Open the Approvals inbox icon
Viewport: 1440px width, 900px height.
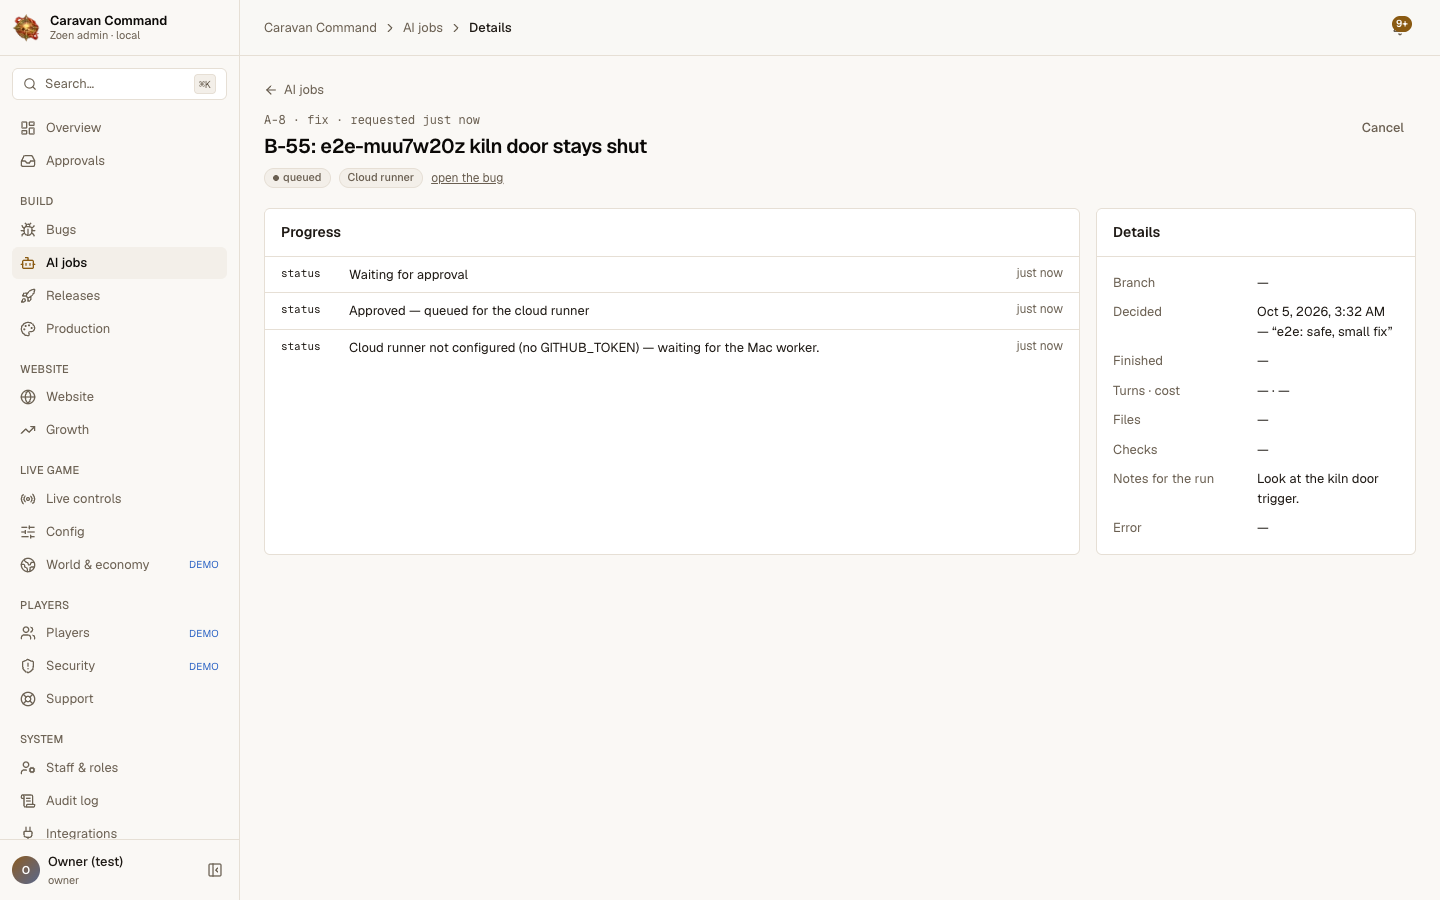28,161
